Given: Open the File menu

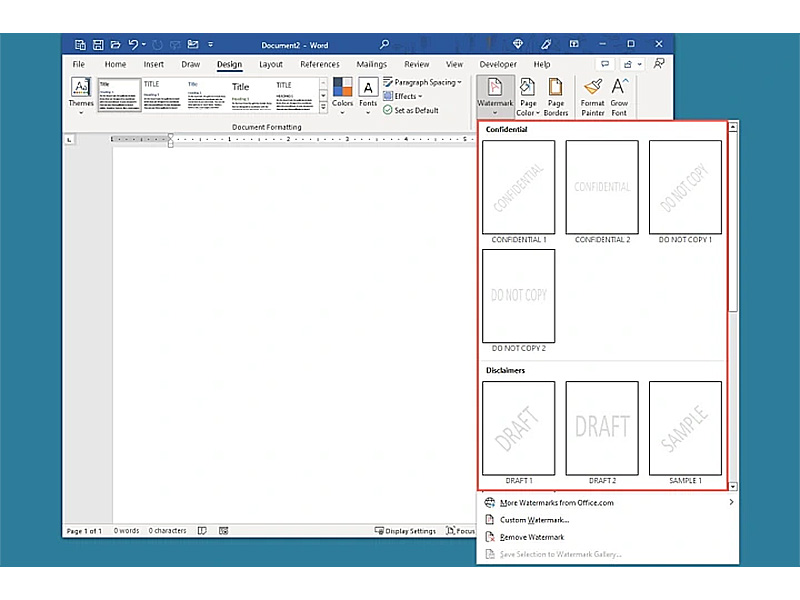Looking at the screenshot, I should coord(79,64).
